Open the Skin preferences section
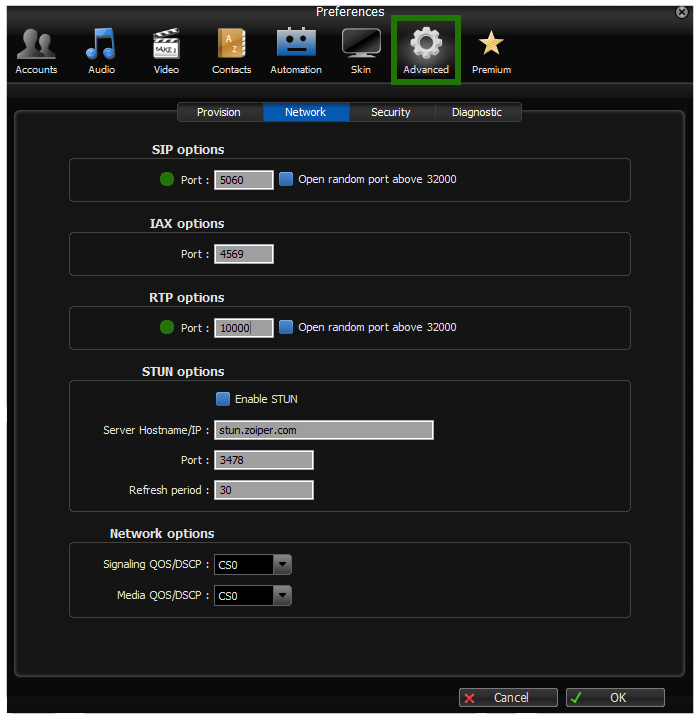Screen dimensions: 700x720 pyautogui.click(x=361, y=50)
